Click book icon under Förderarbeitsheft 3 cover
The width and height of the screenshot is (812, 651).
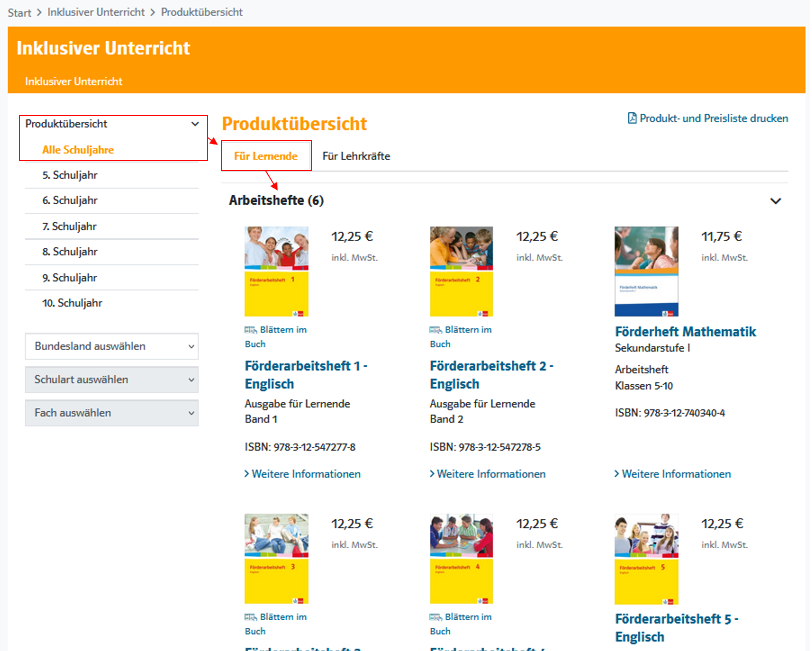click(251, 617)
